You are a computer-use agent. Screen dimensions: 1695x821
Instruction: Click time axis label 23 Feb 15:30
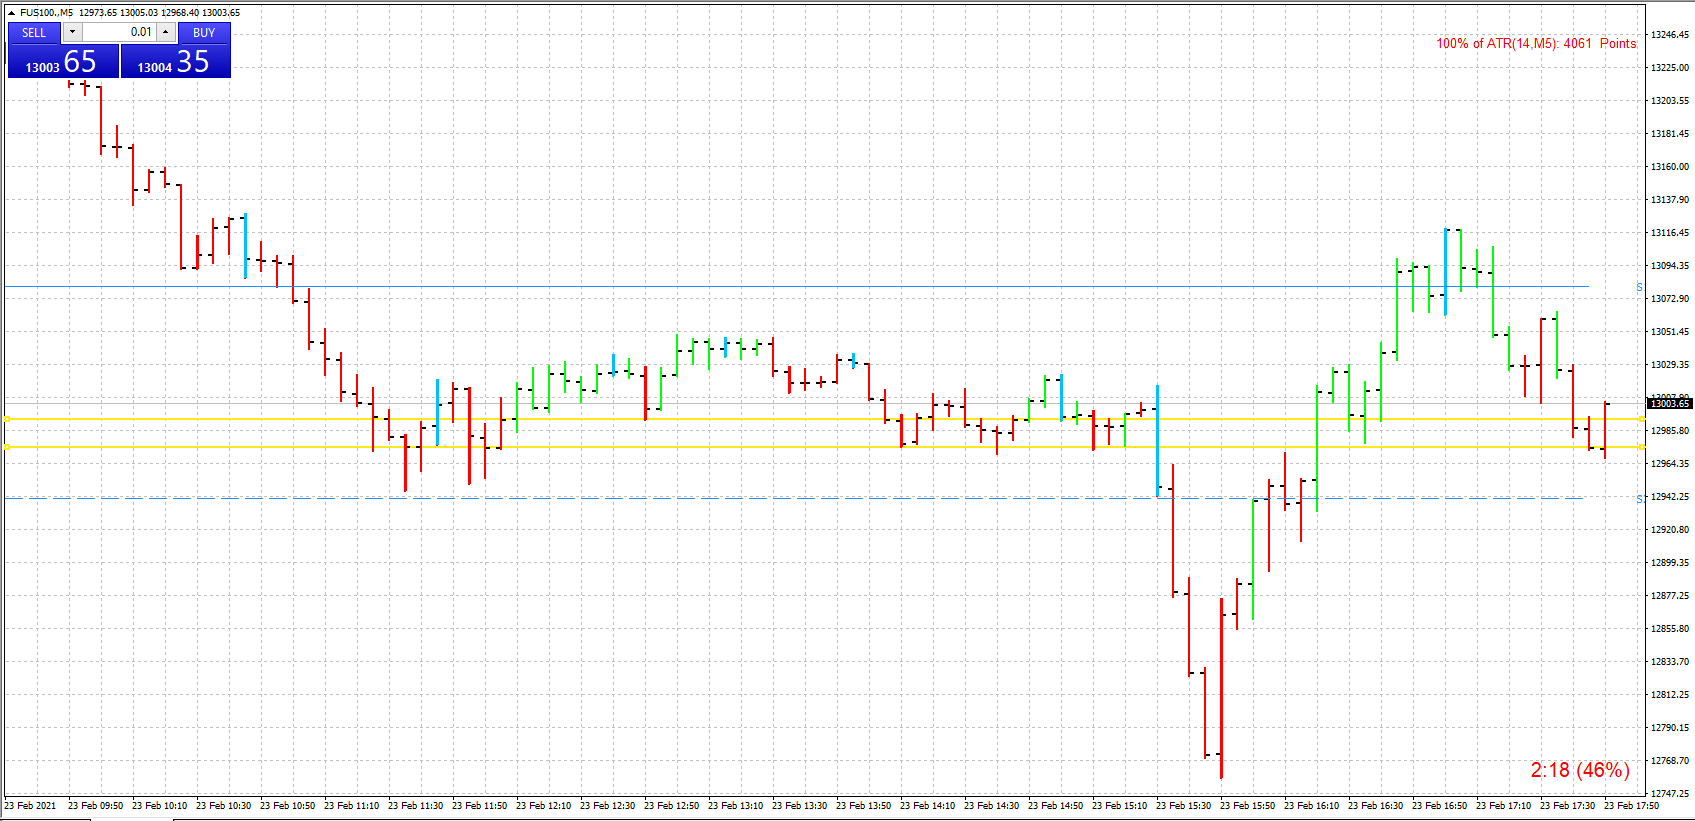click(1183, 806)
